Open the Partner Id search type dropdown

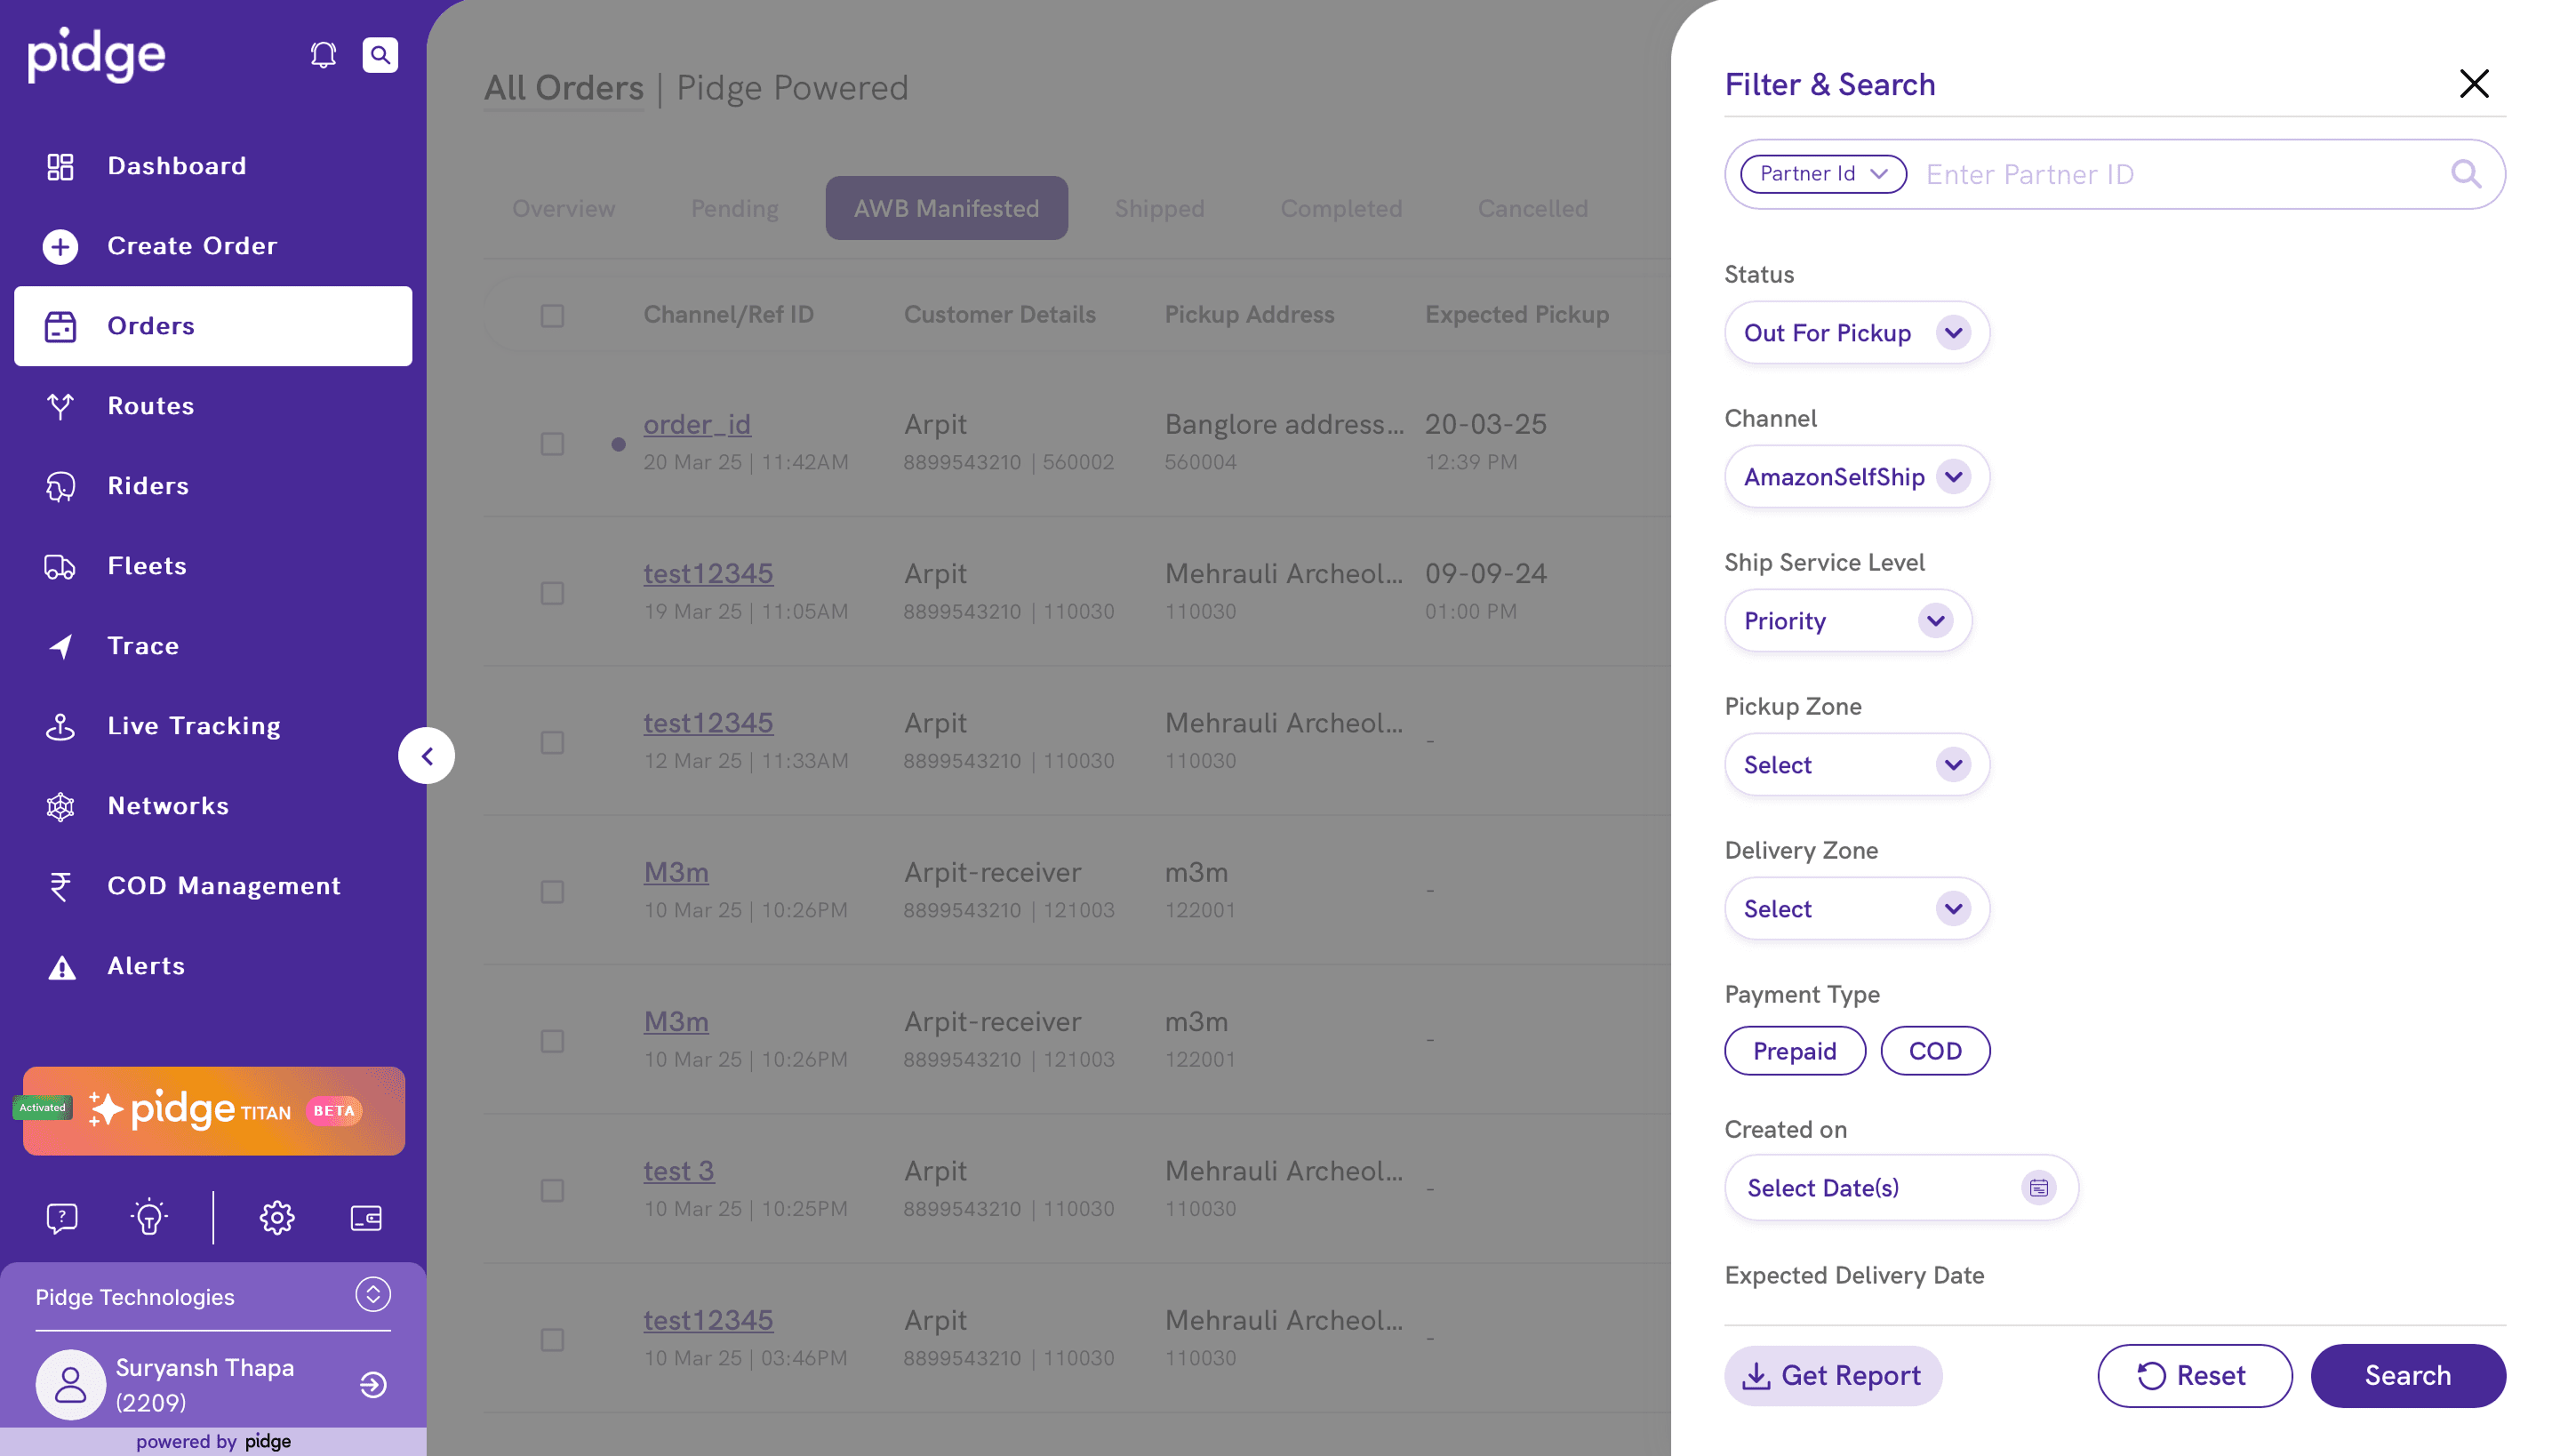[1822, 174]
